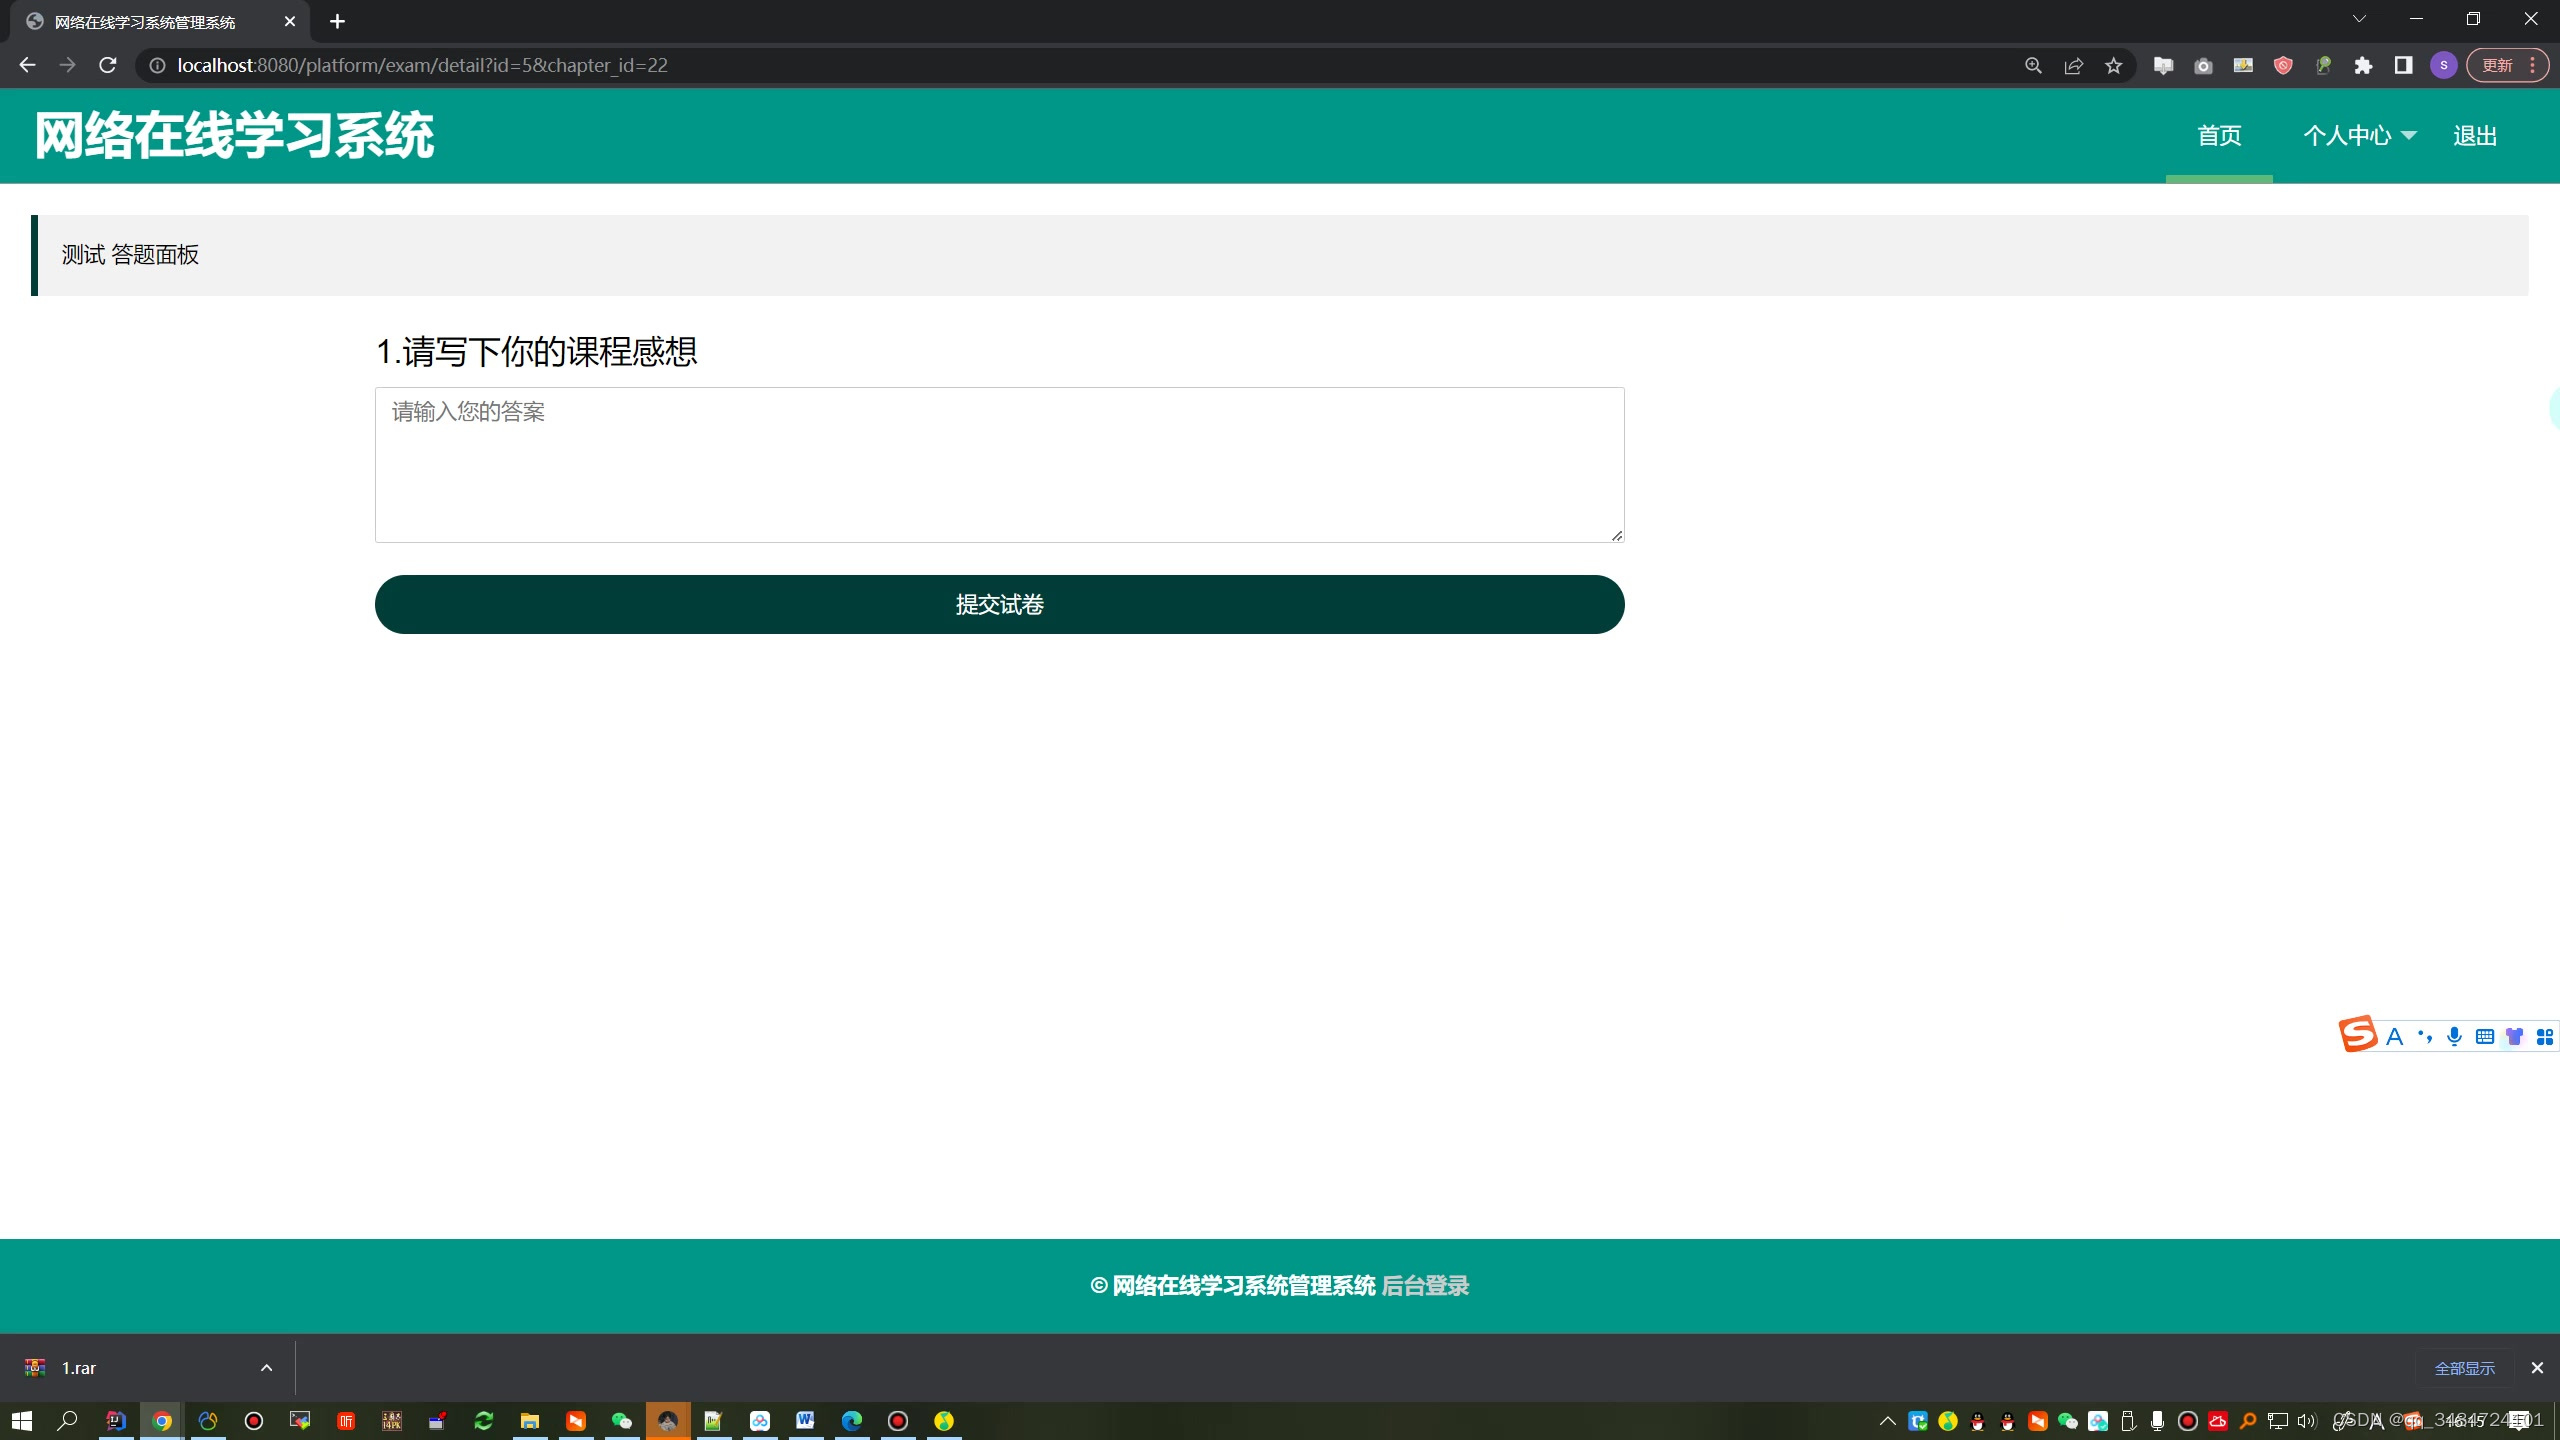2560x1440 pixels.
Task: Click the camera screenshot extension icon
Action: (x=2203, y=66)
